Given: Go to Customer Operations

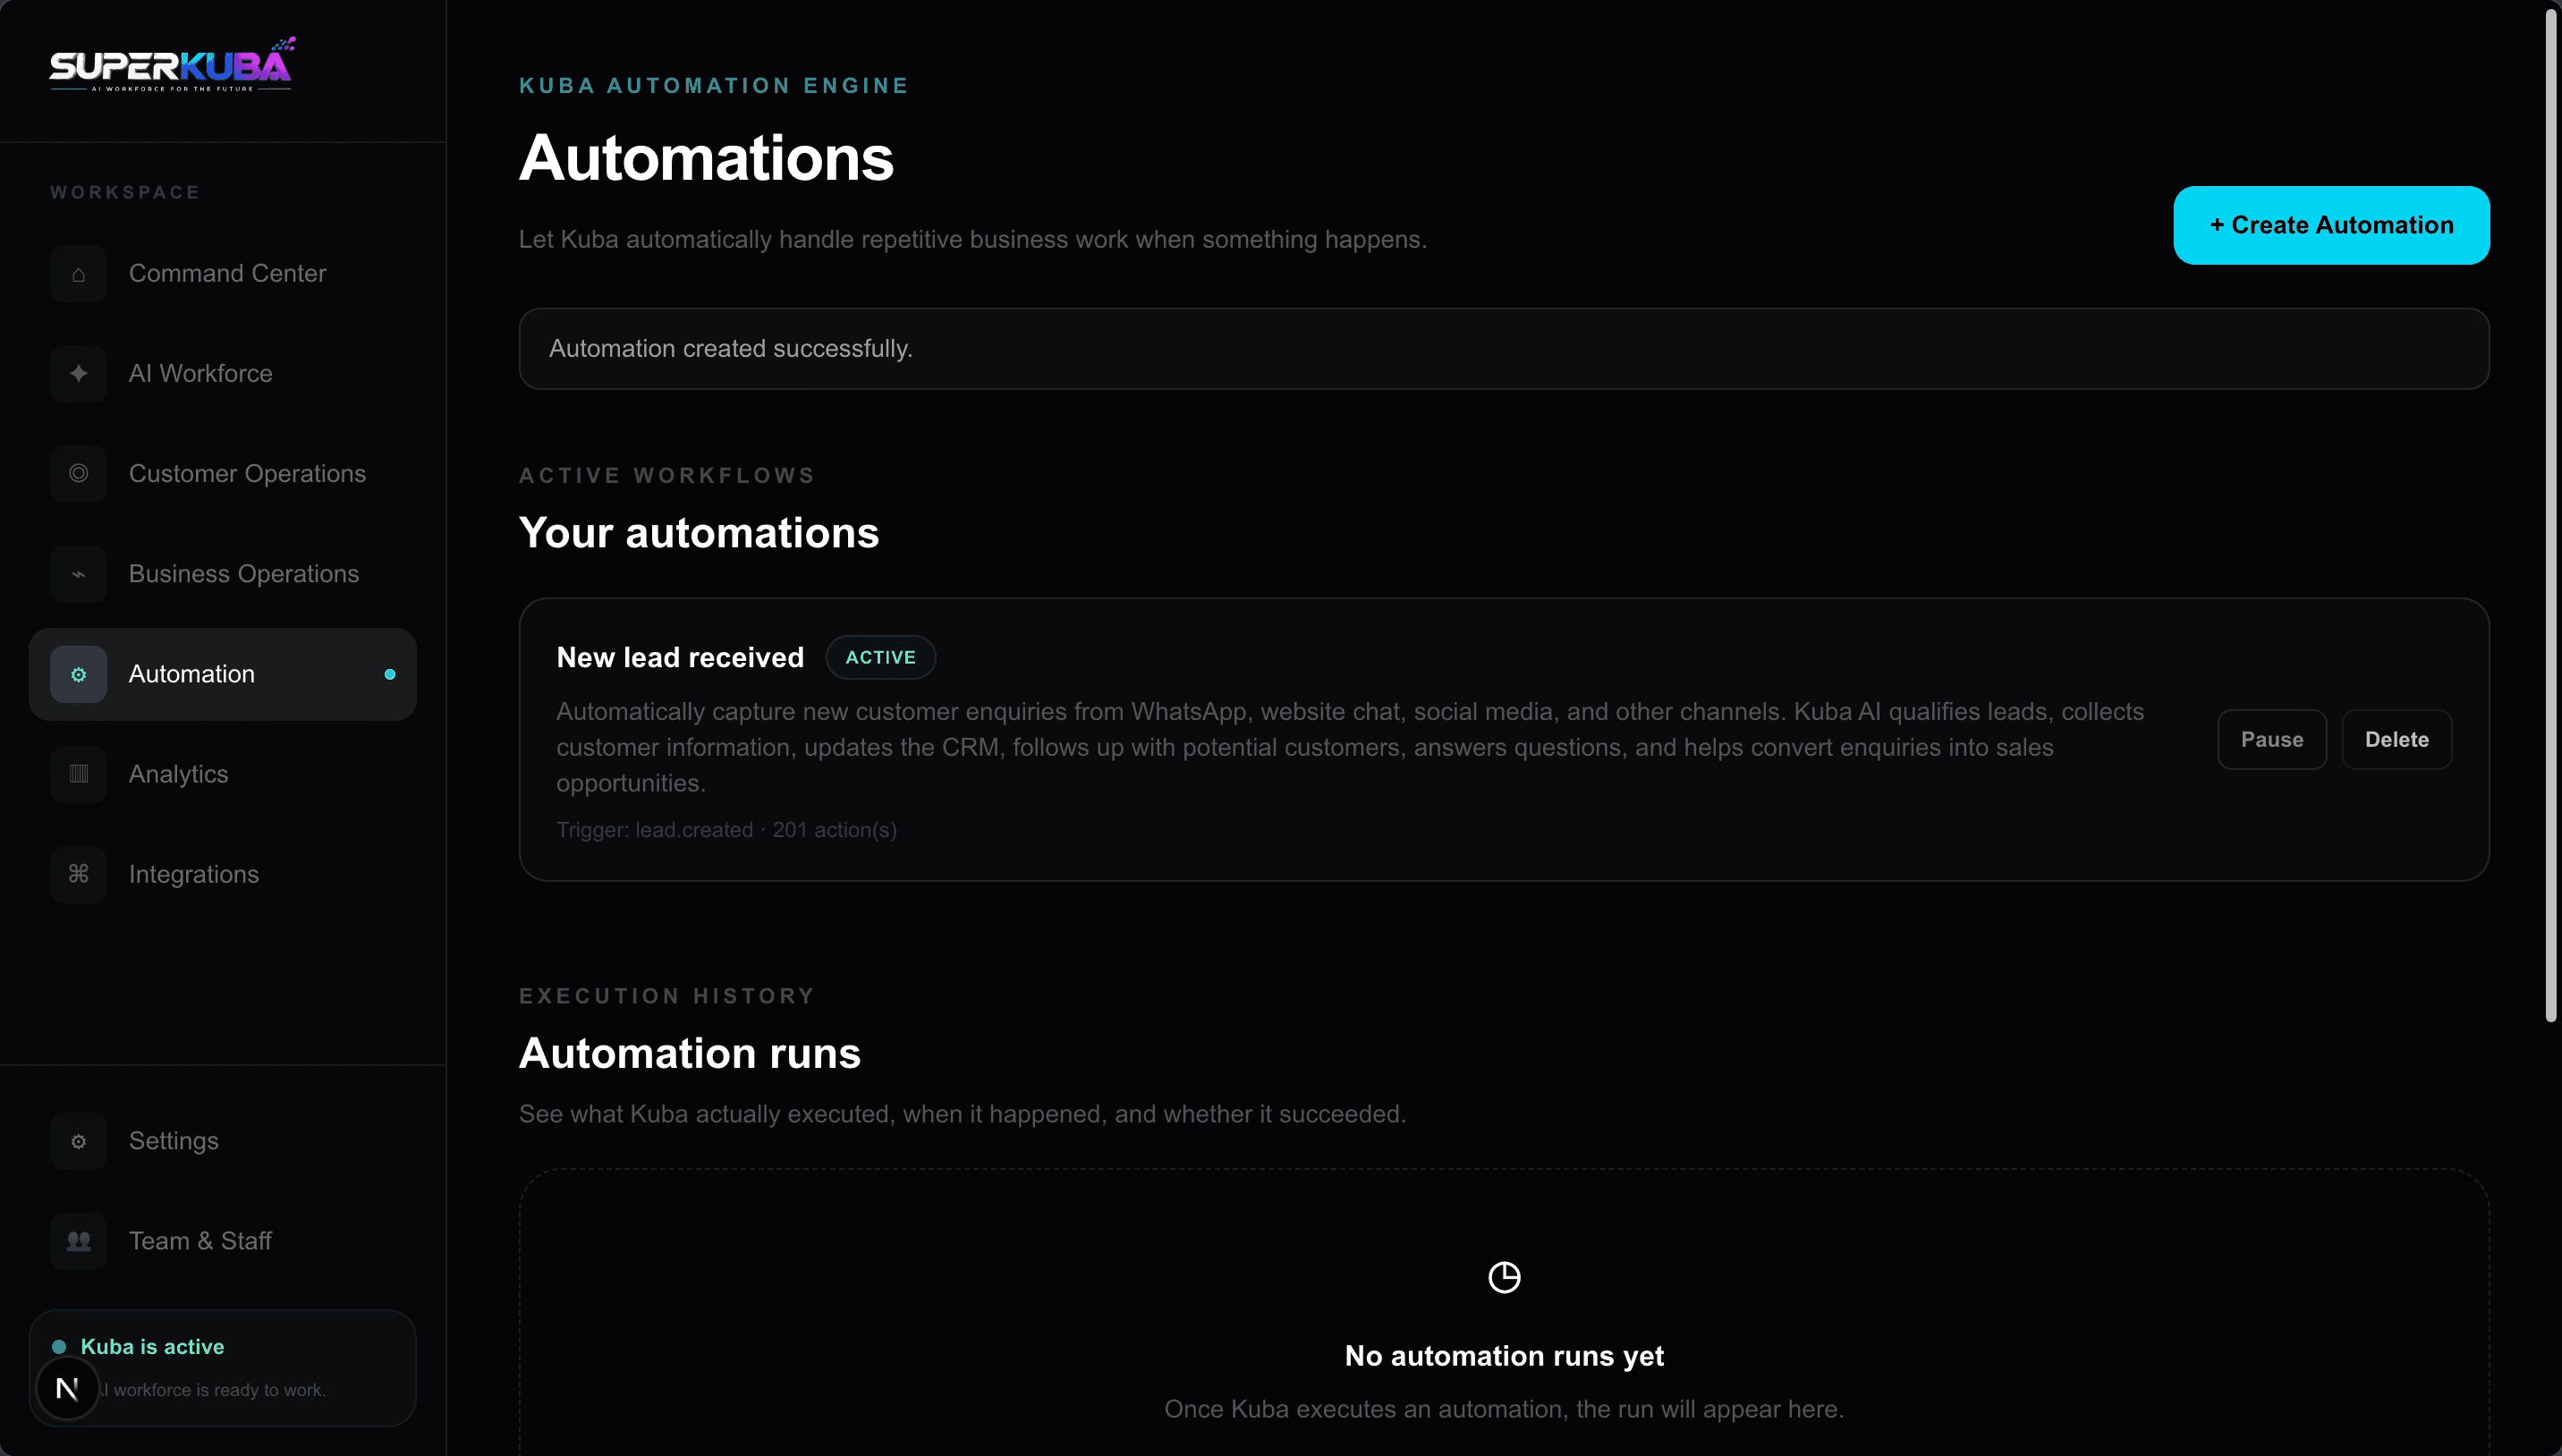Looking at the screenshot, I should pos(223,474).
